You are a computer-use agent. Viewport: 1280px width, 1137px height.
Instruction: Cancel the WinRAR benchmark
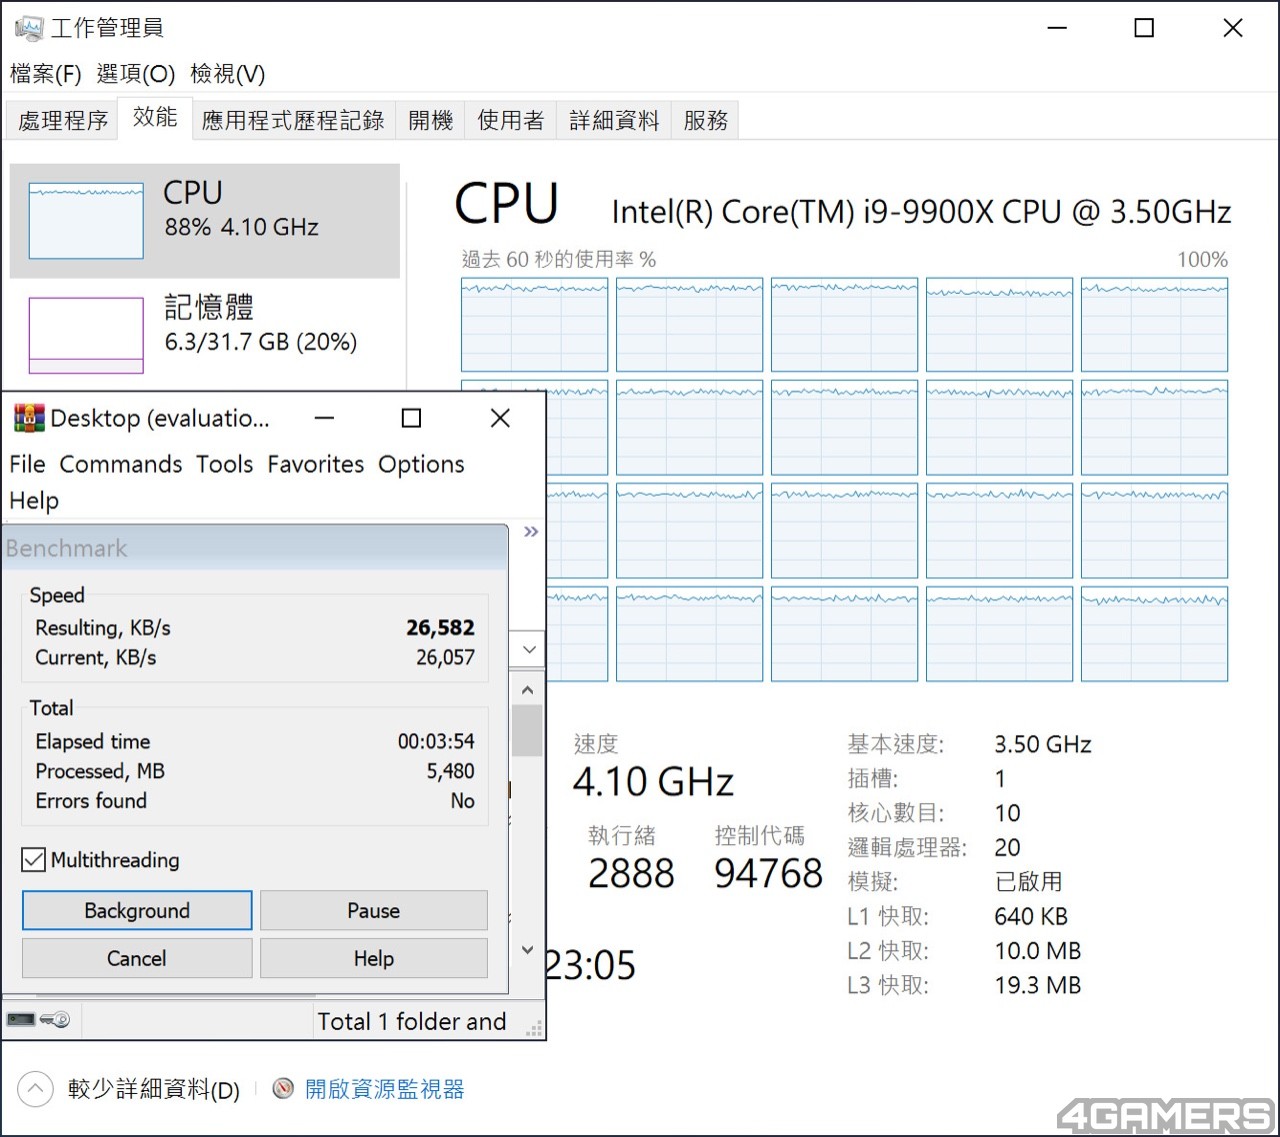point(137,958)
